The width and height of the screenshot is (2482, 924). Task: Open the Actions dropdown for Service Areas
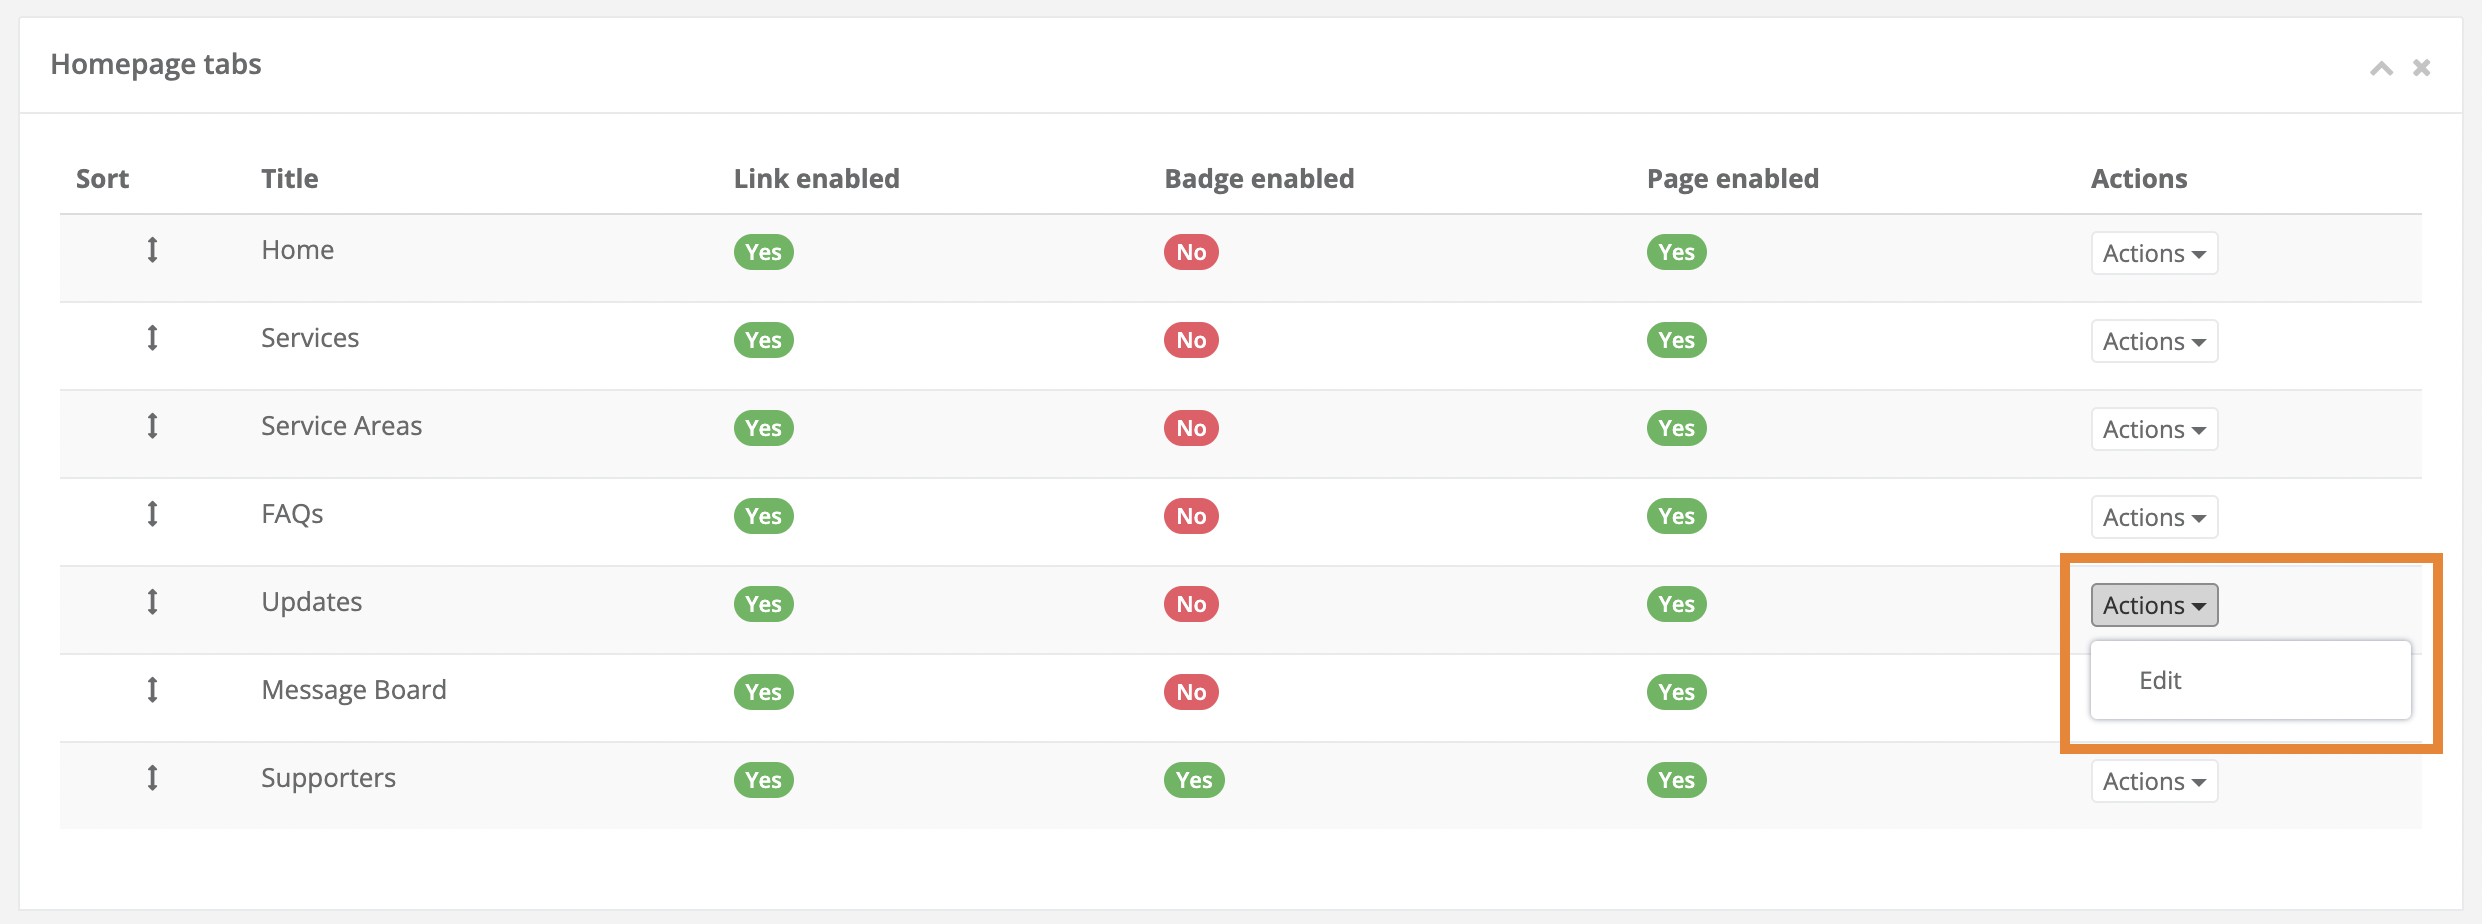pyautogui.click(x=2154, y=429)
